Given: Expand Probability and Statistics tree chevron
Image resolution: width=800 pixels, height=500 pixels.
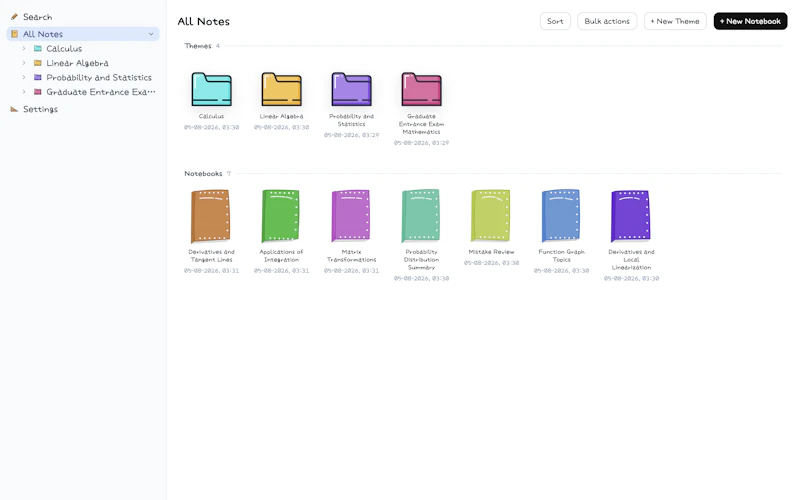Looking at the screenshot, I should point(23,77).
